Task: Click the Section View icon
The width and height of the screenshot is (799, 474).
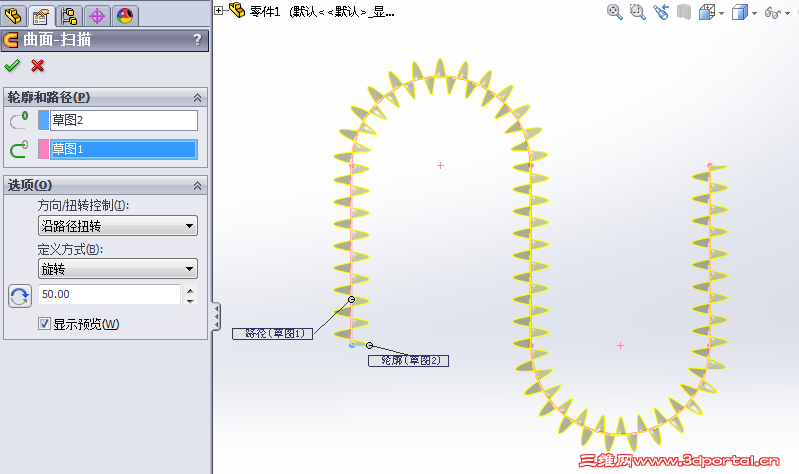Action: tap(684, 12)
